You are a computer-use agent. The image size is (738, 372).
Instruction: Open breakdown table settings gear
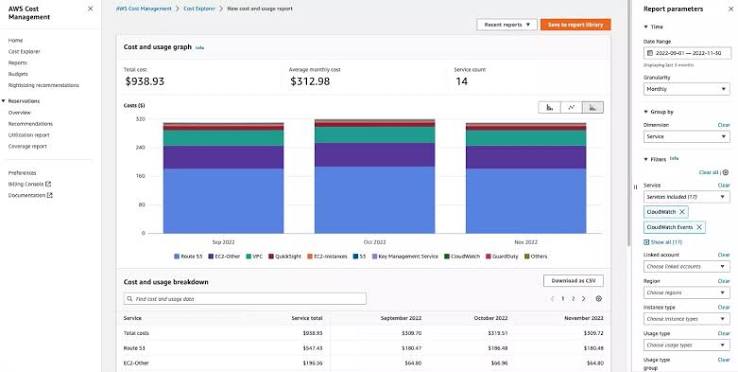click(x=599, y=299)
